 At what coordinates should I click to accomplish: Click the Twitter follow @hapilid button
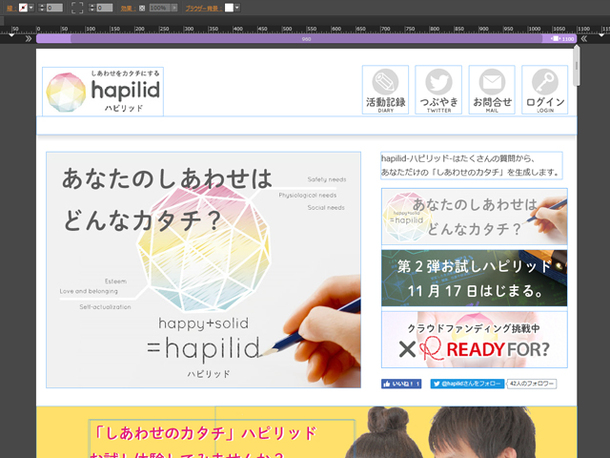(x=466, y=383)
